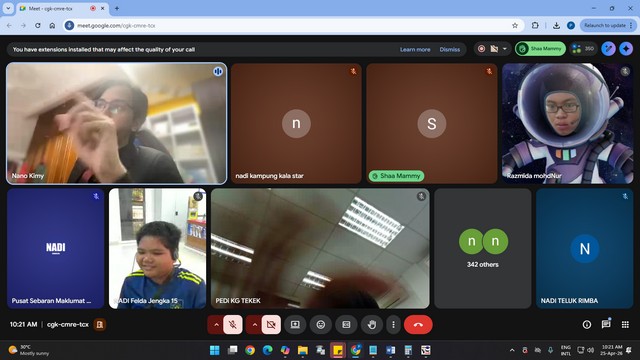Open more options three-dot menu
640x360 pixels.
[x=393, y=324]
